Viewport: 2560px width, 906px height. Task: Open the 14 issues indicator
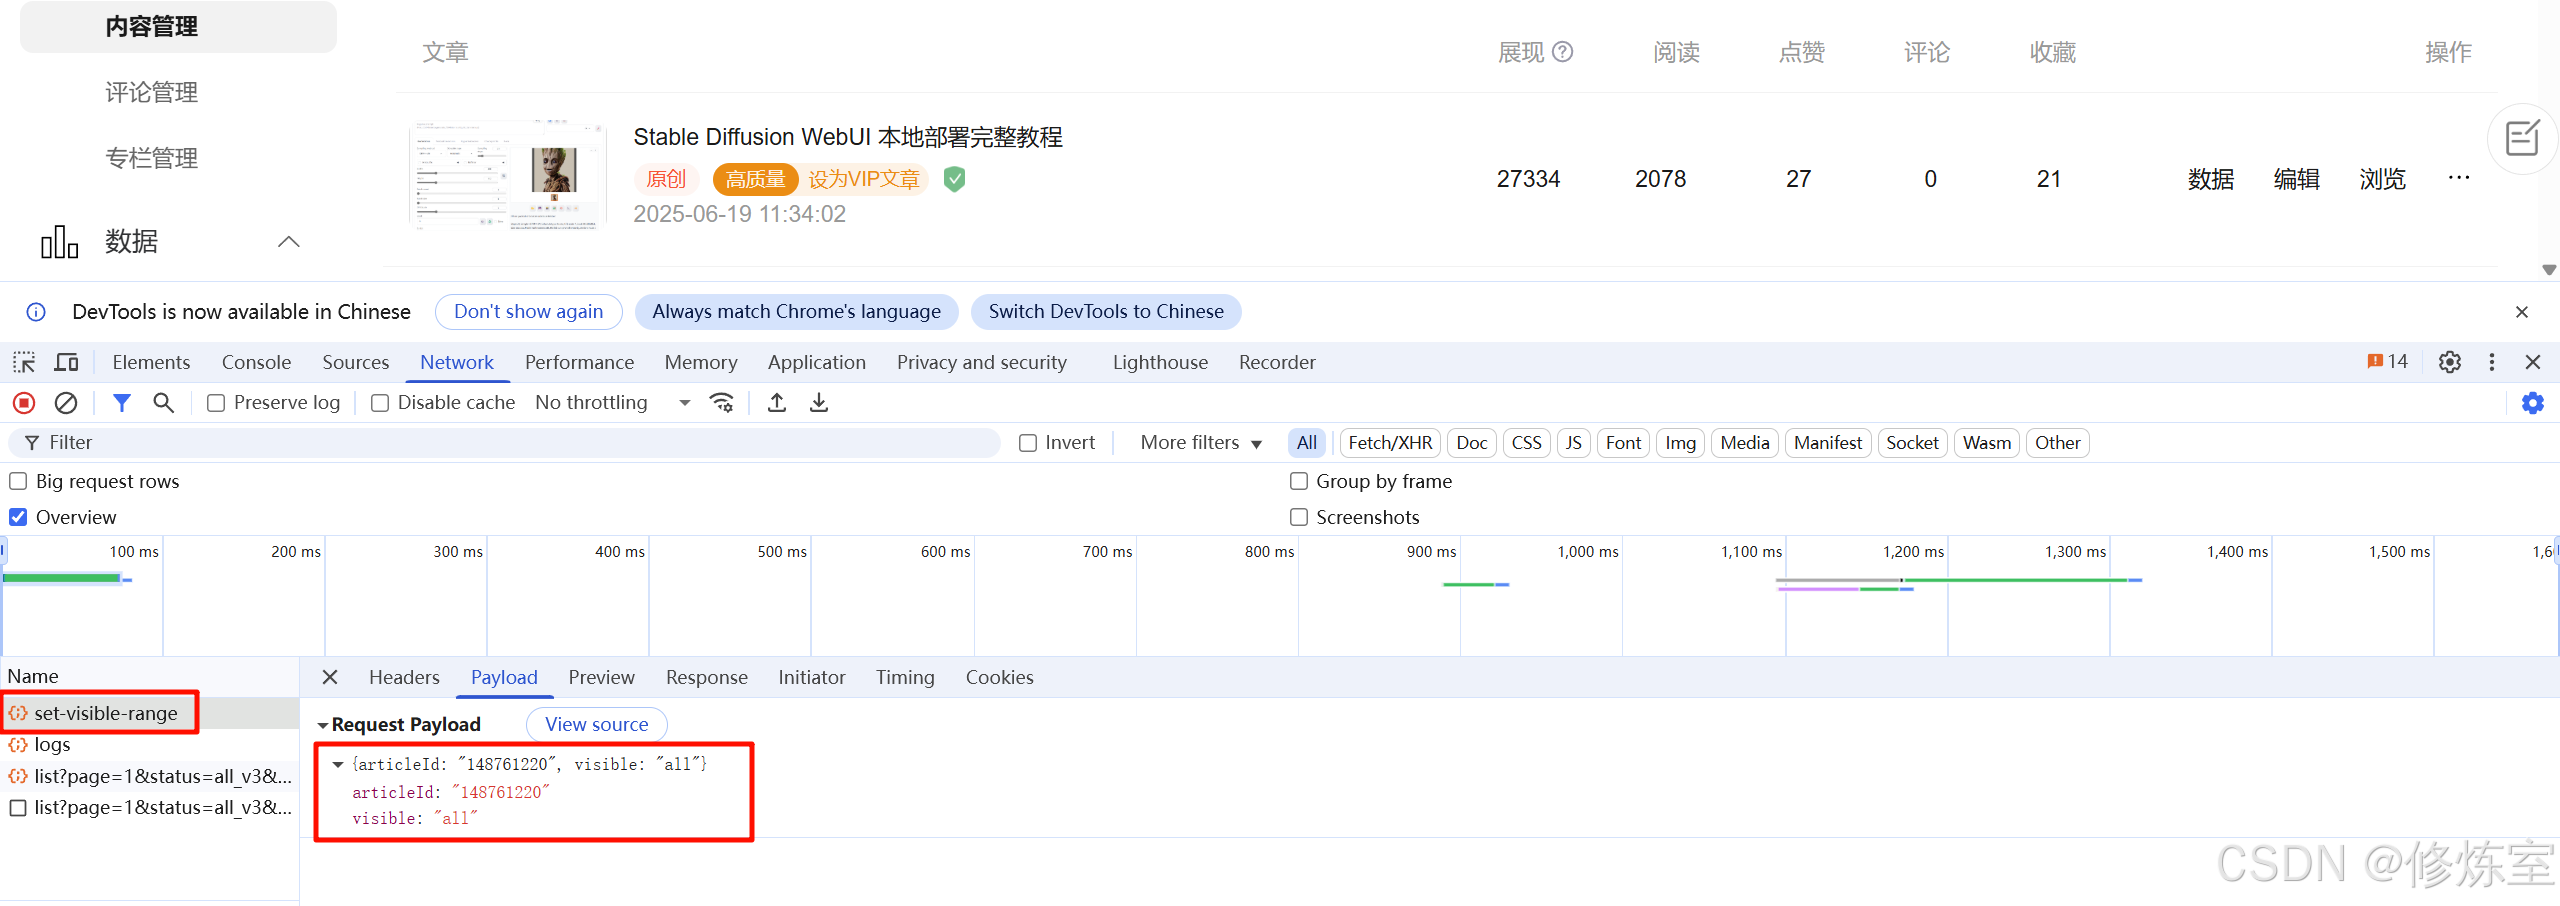tap(2388, 362)
